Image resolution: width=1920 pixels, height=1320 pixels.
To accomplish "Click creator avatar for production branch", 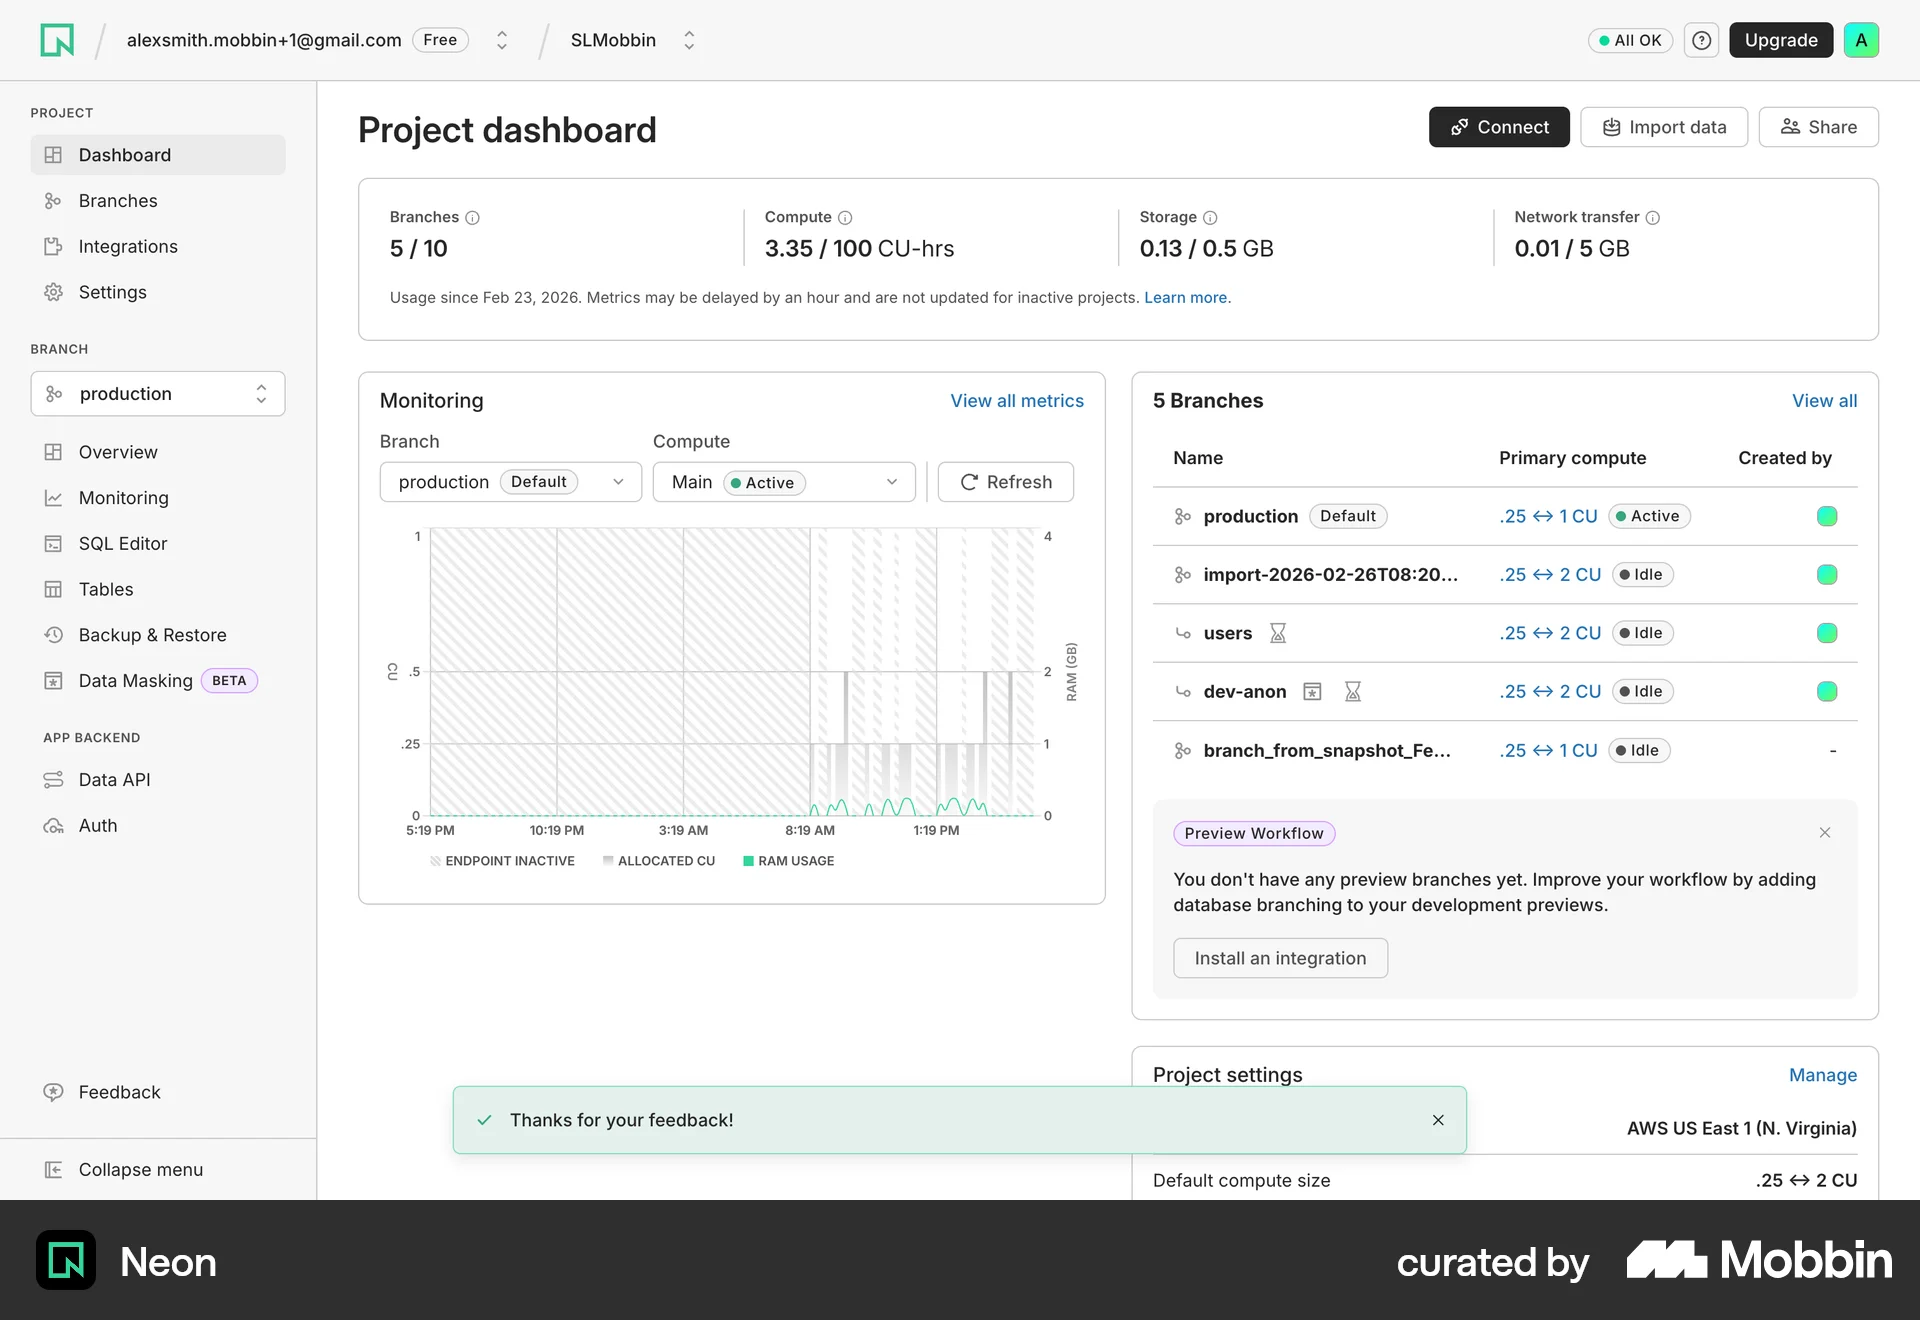I will tap(1827, 516).
